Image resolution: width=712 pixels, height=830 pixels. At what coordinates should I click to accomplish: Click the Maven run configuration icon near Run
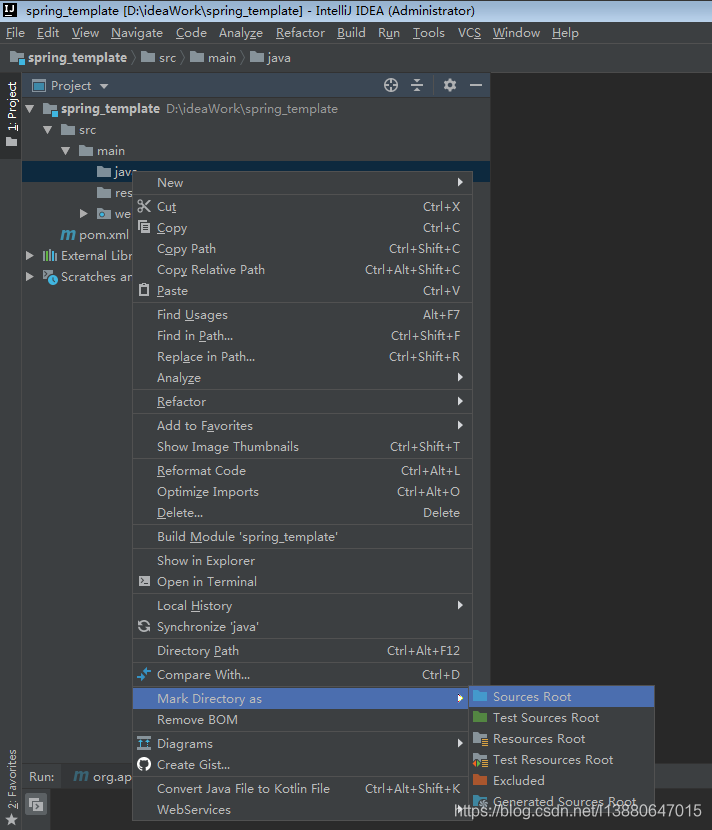point(80,776)
